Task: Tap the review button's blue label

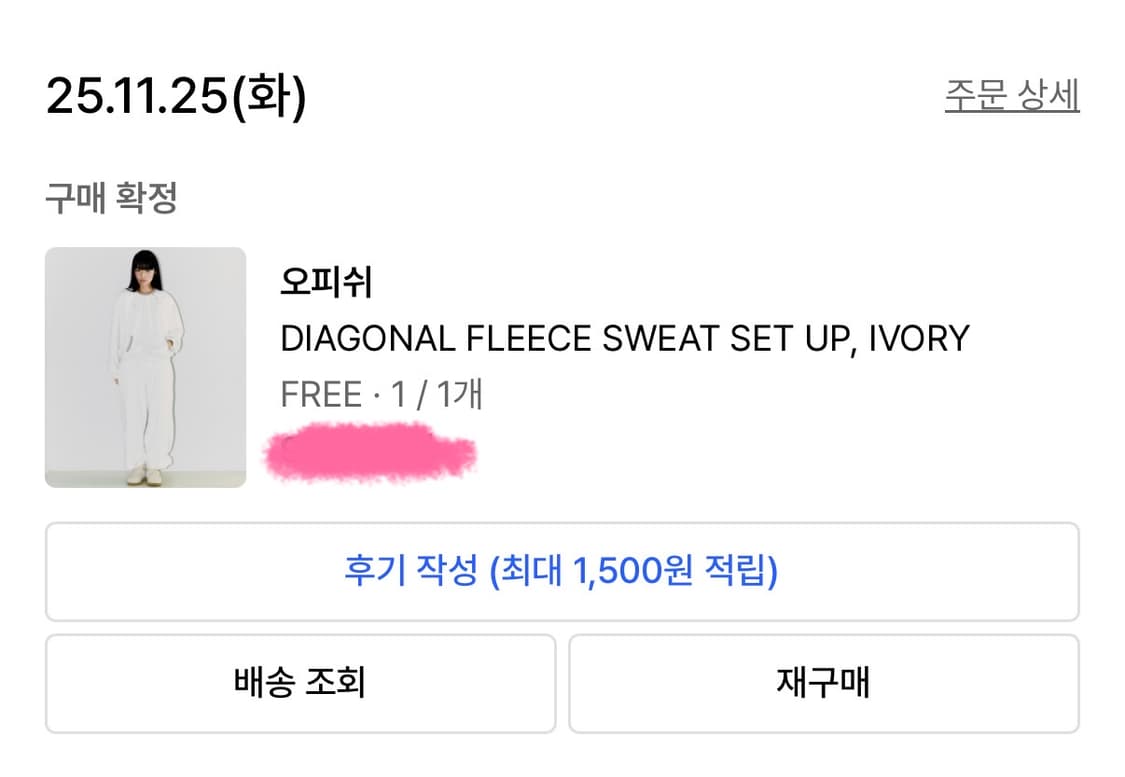Action: 562,569
